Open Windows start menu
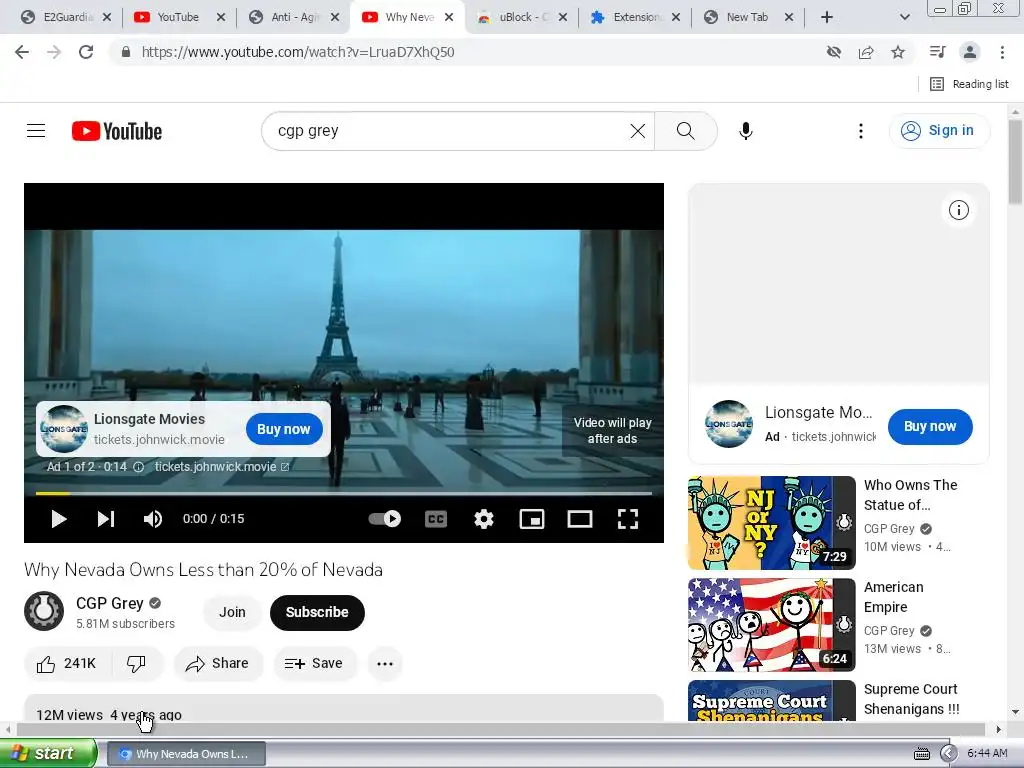Image resolution: width=1024 pixels, height=768 pixels. click(48, 753)
